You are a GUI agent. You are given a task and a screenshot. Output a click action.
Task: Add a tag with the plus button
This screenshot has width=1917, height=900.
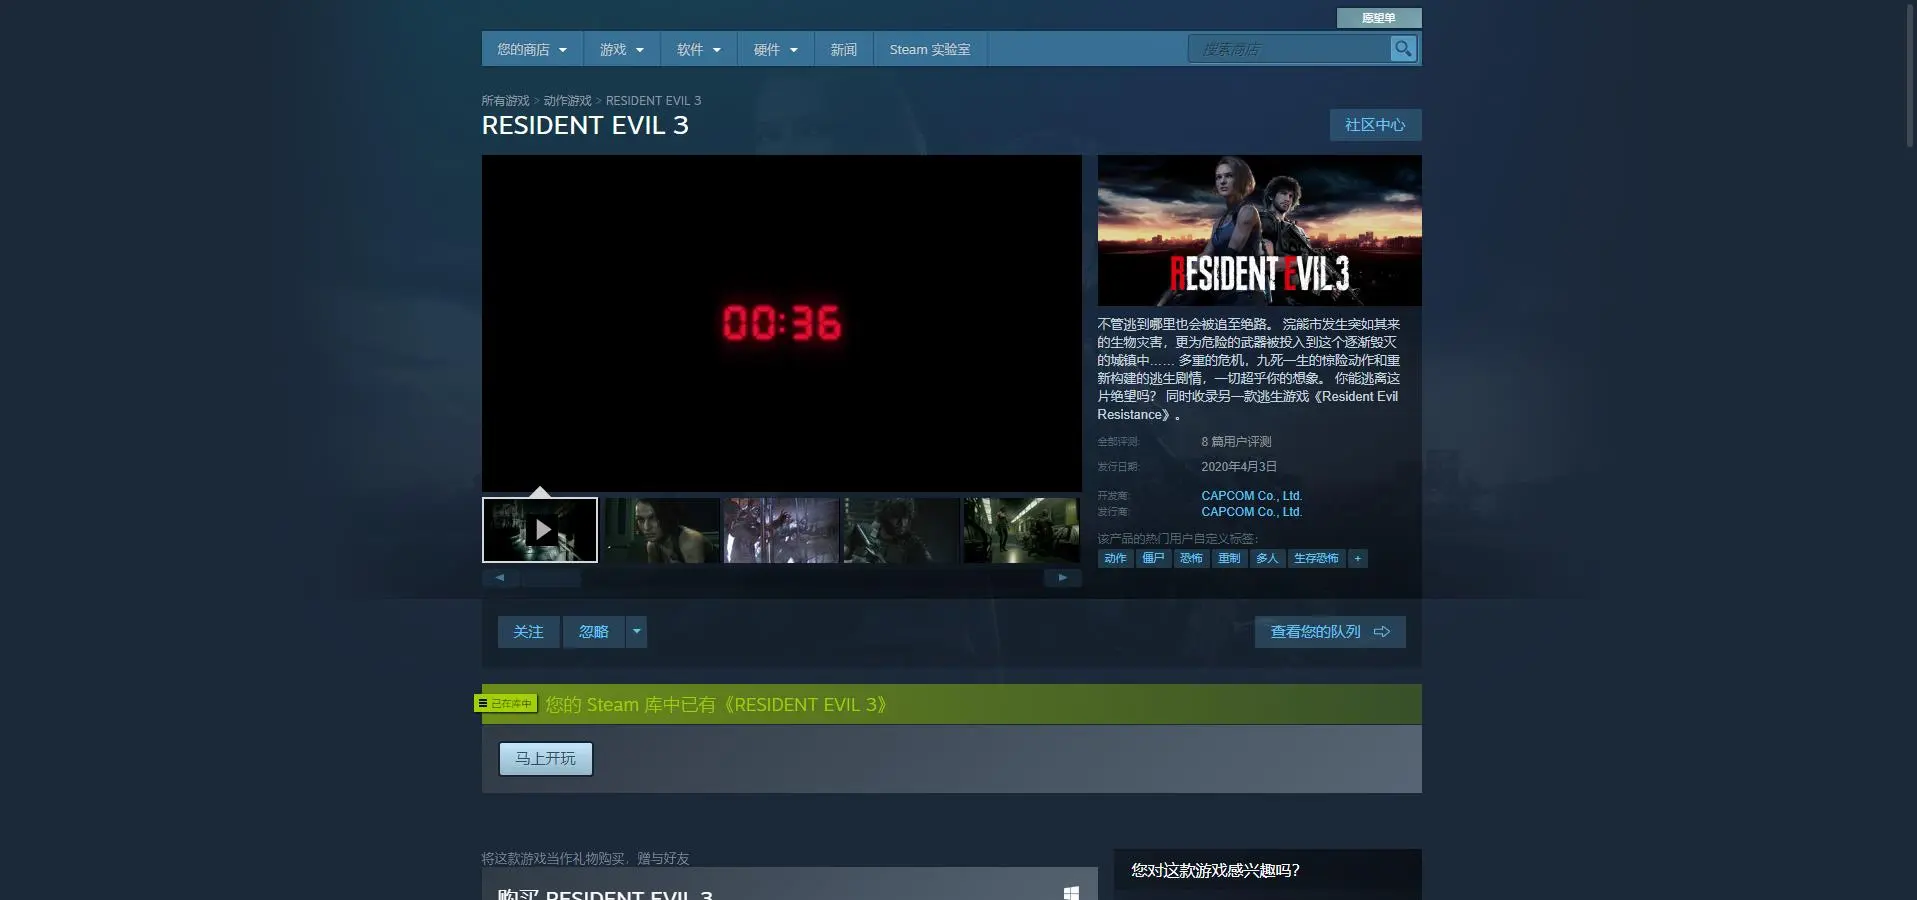[x=1357, y=559]
